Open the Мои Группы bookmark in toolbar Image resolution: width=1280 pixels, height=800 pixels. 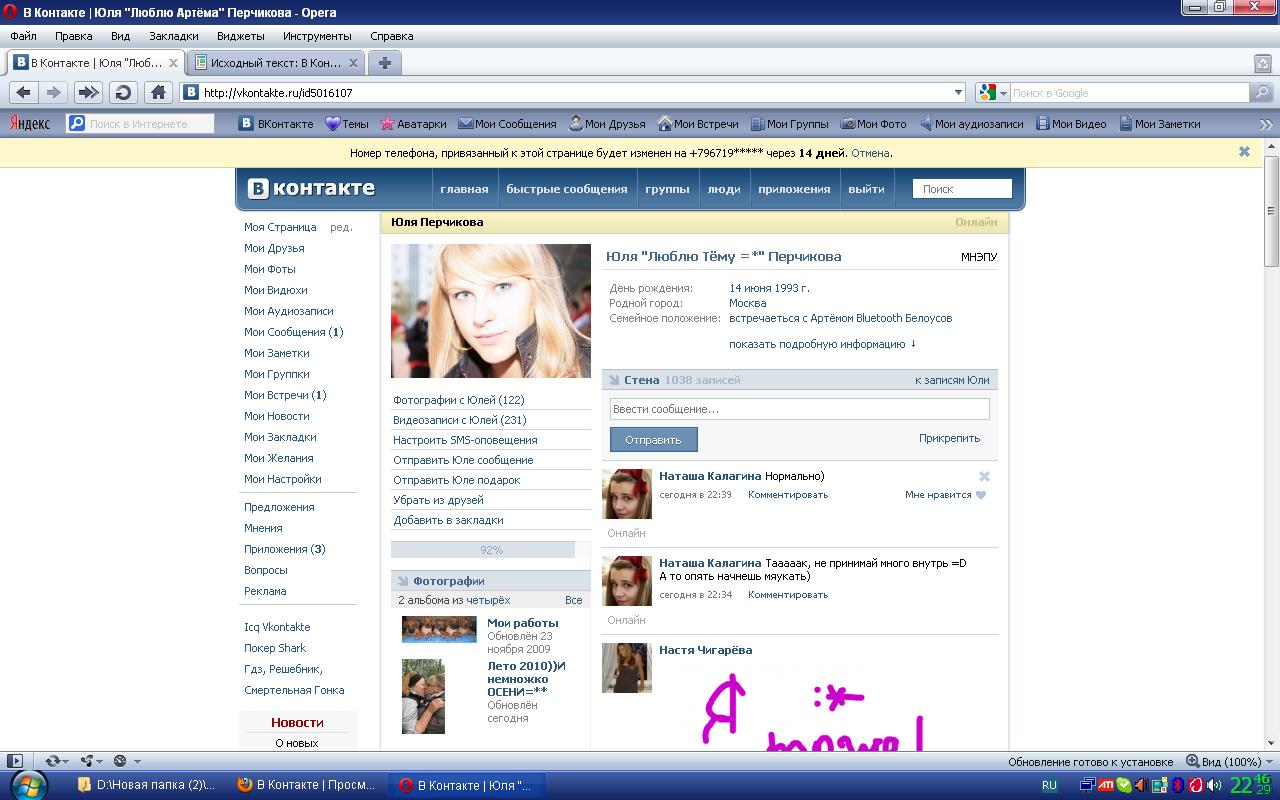click(789, 124)
